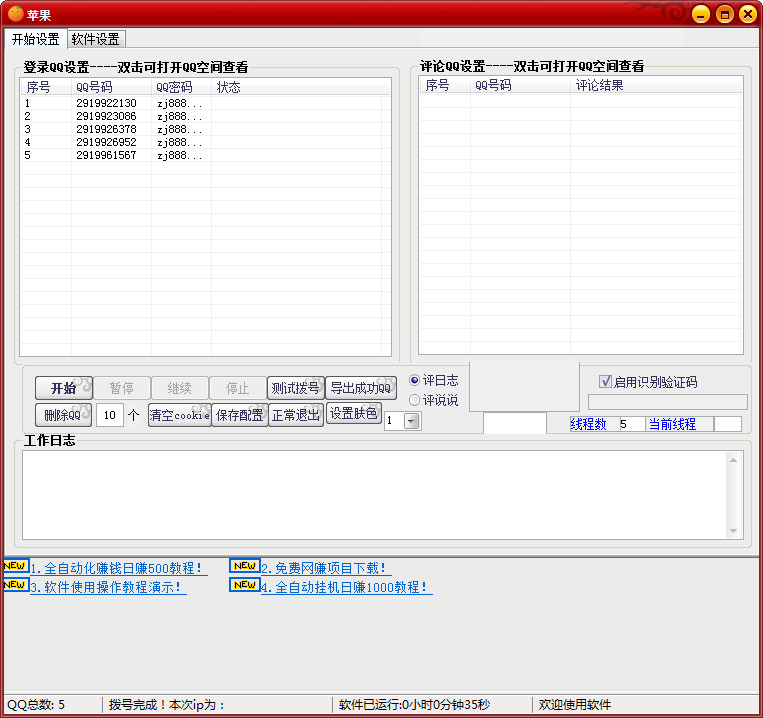Click NEW badge beside tutorial link 1

click(16, 566)
